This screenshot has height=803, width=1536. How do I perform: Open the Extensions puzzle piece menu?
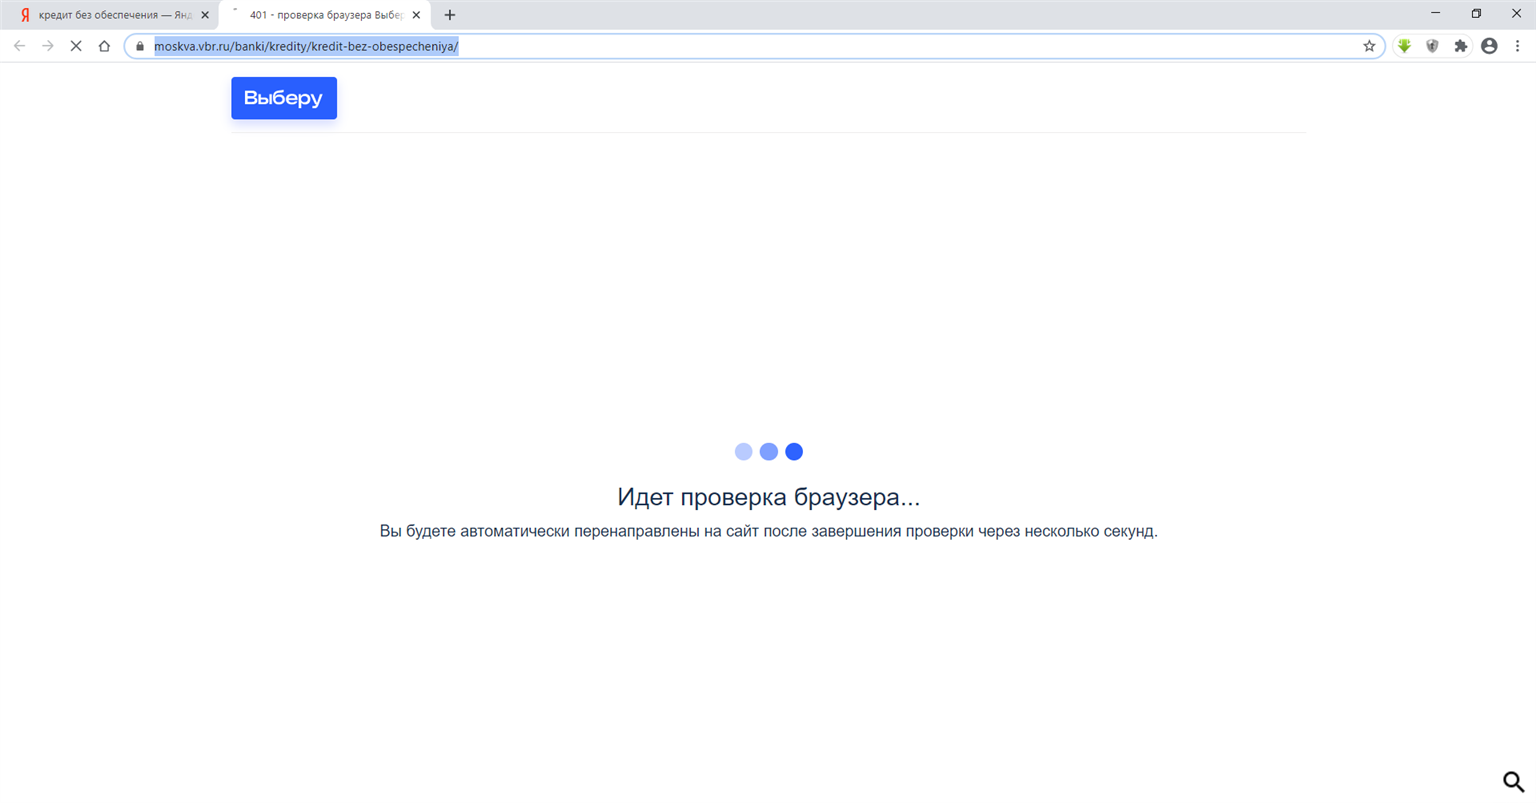pyautogui.click(x=1460, y=46)
